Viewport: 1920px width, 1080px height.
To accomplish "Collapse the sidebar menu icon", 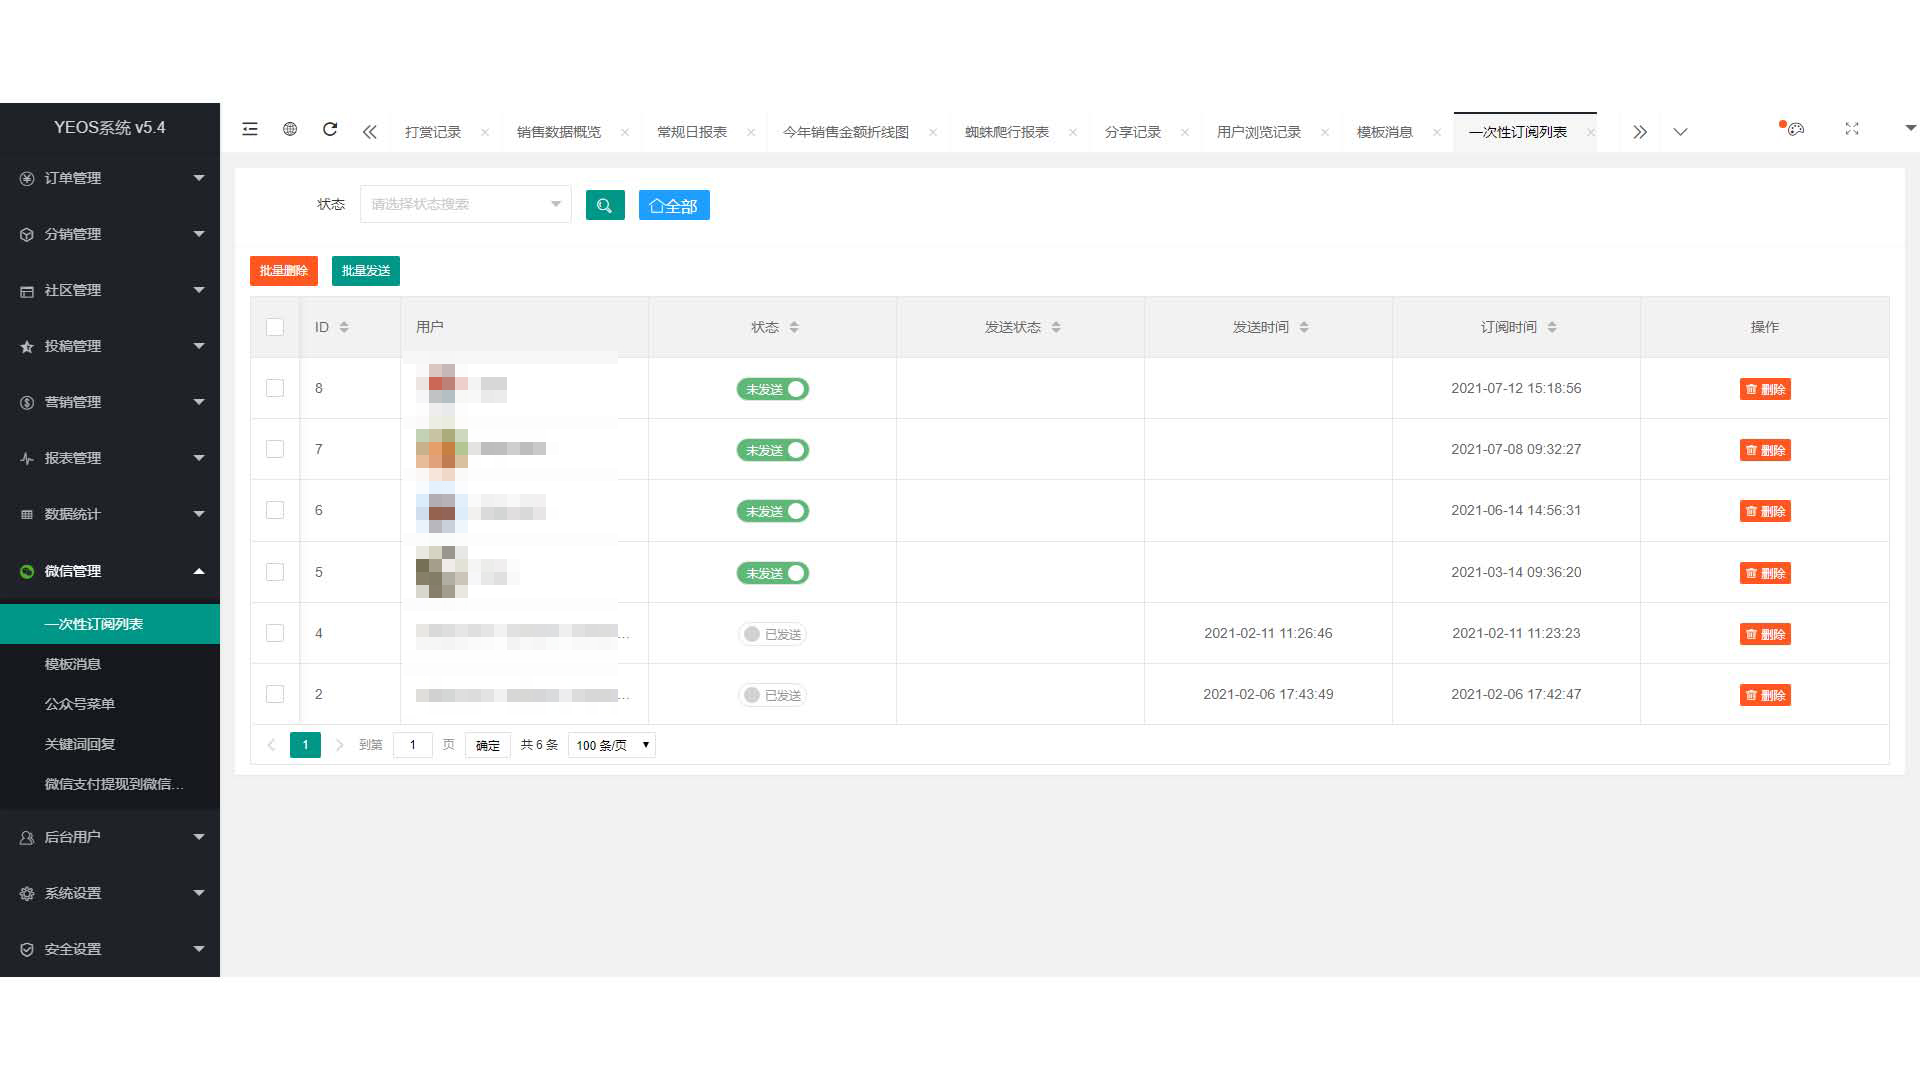I will (250, 129).
